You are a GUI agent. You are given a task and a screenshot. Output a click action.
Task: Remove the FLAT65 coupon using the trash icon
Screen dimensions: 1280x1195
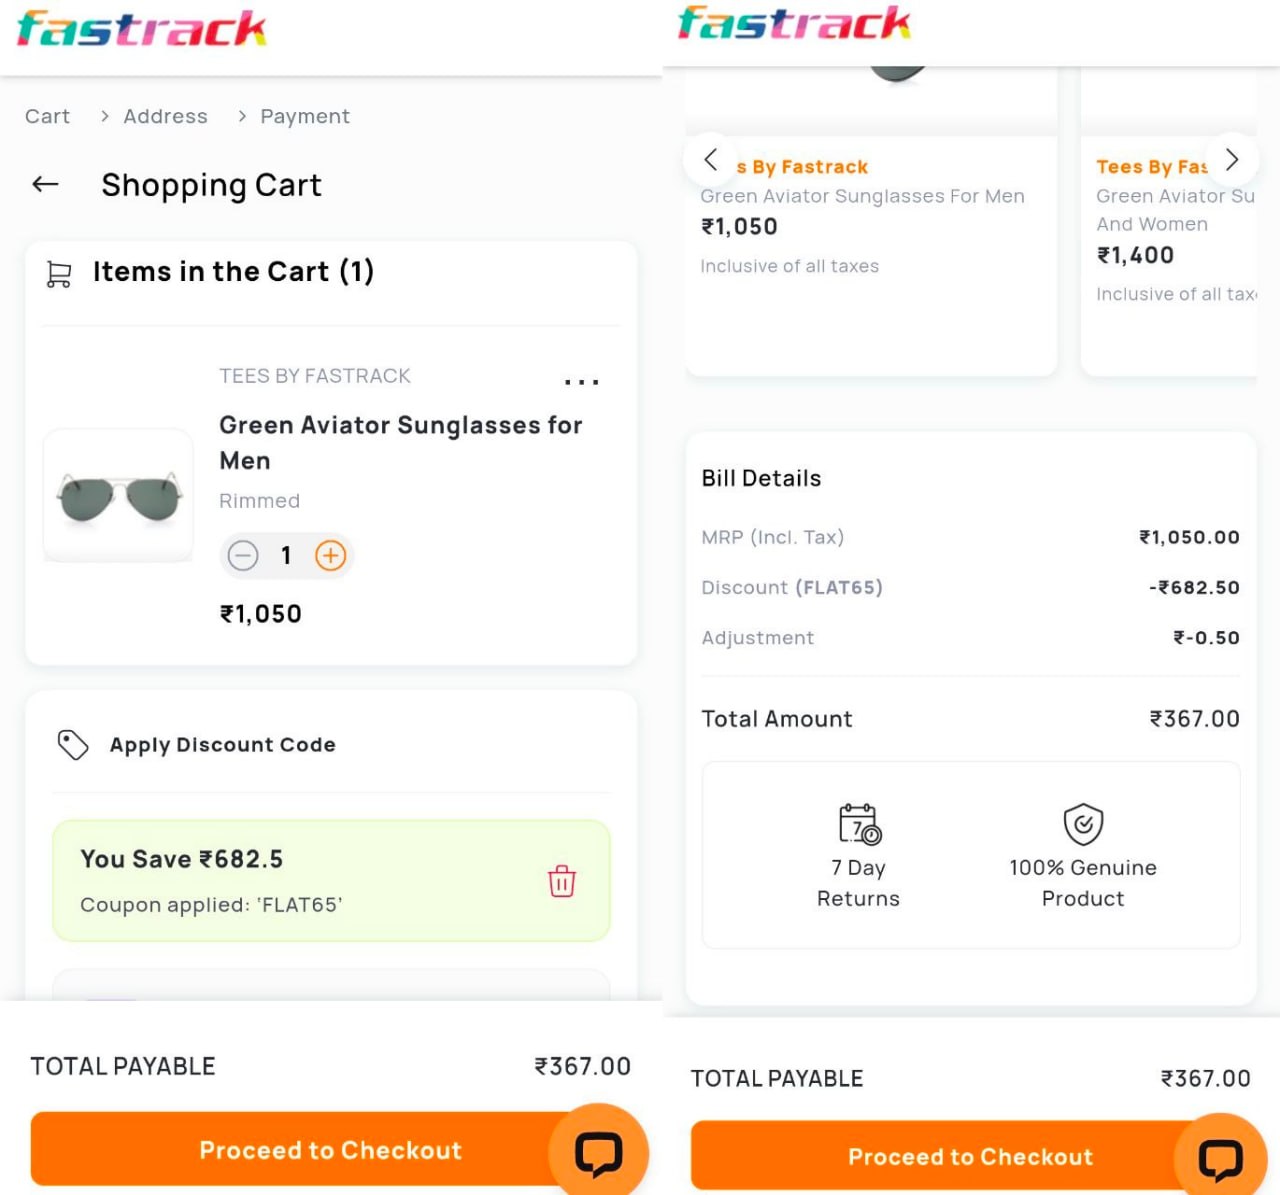pyautogui.click(x=563, y=882)
